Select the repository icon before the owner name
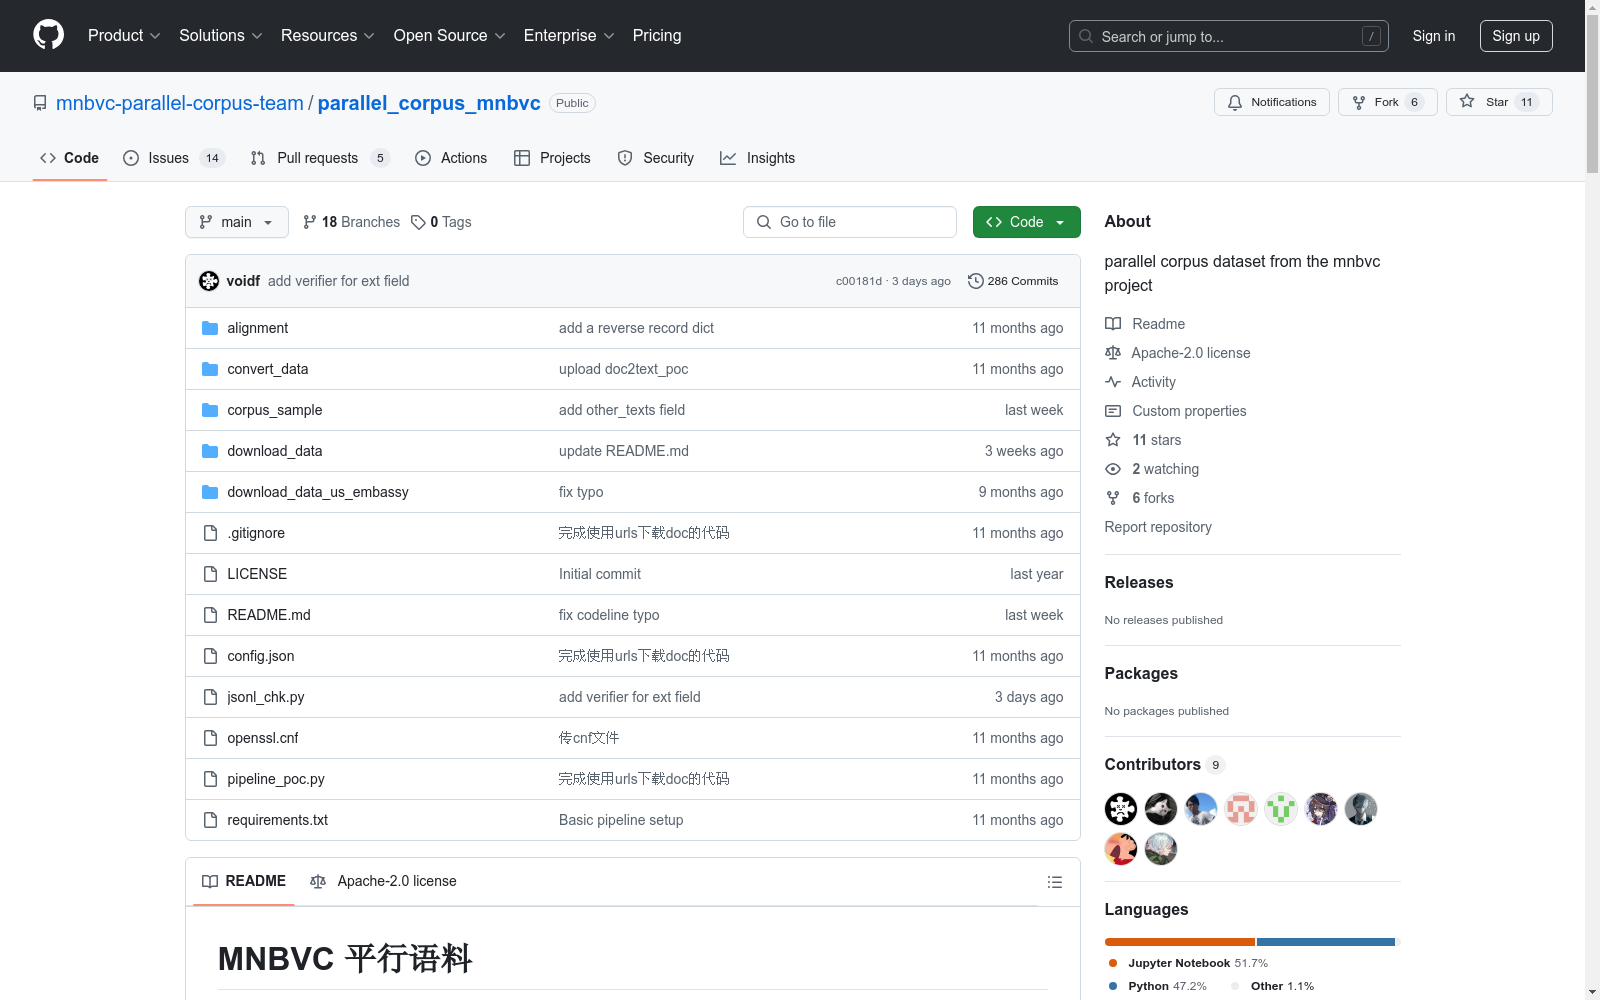1600x1000 pixels. tap(40, 103)
